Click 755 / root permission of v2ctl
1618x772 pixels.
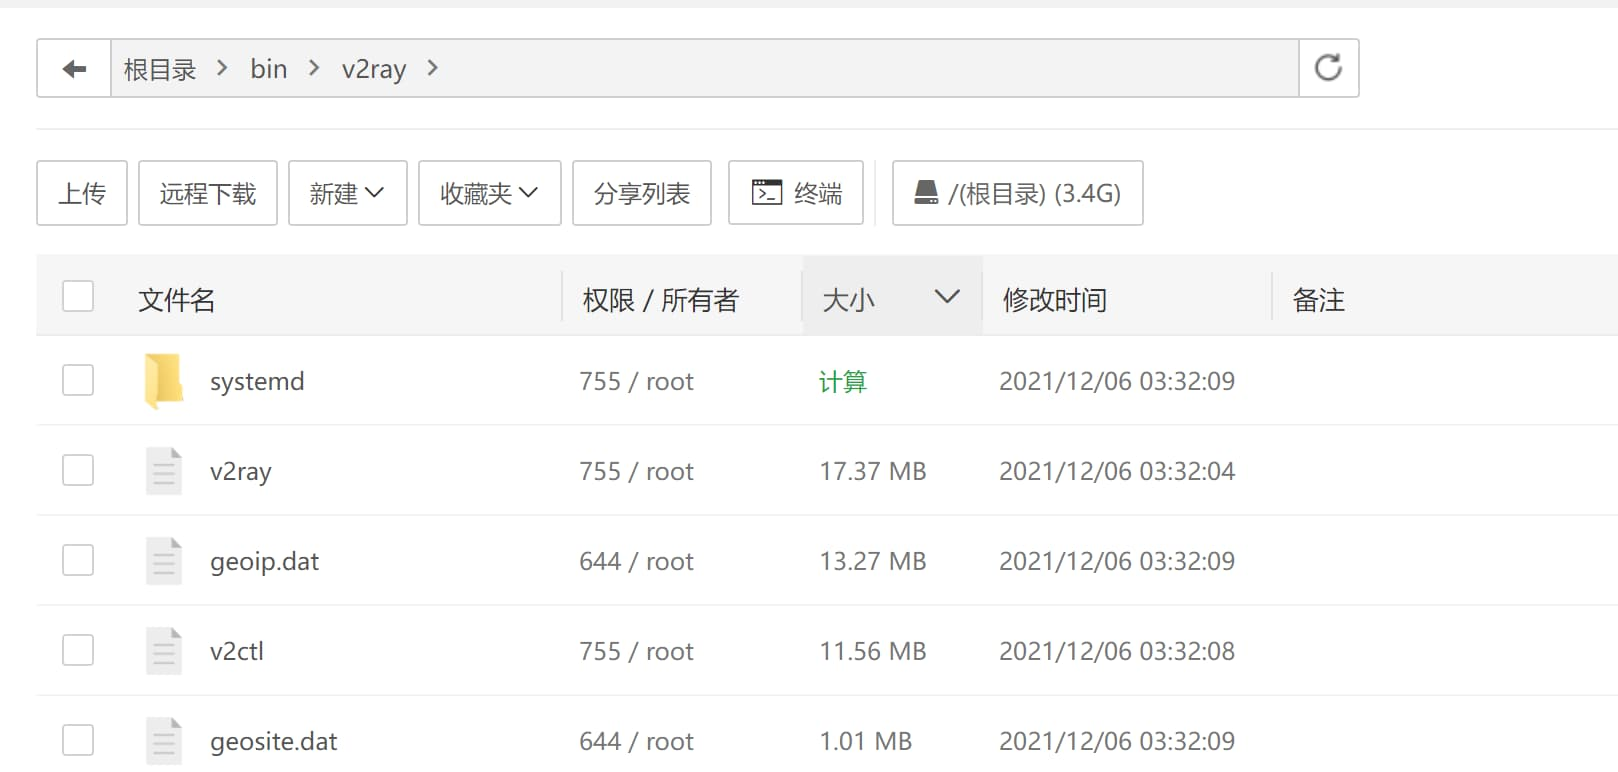[637, 651]
